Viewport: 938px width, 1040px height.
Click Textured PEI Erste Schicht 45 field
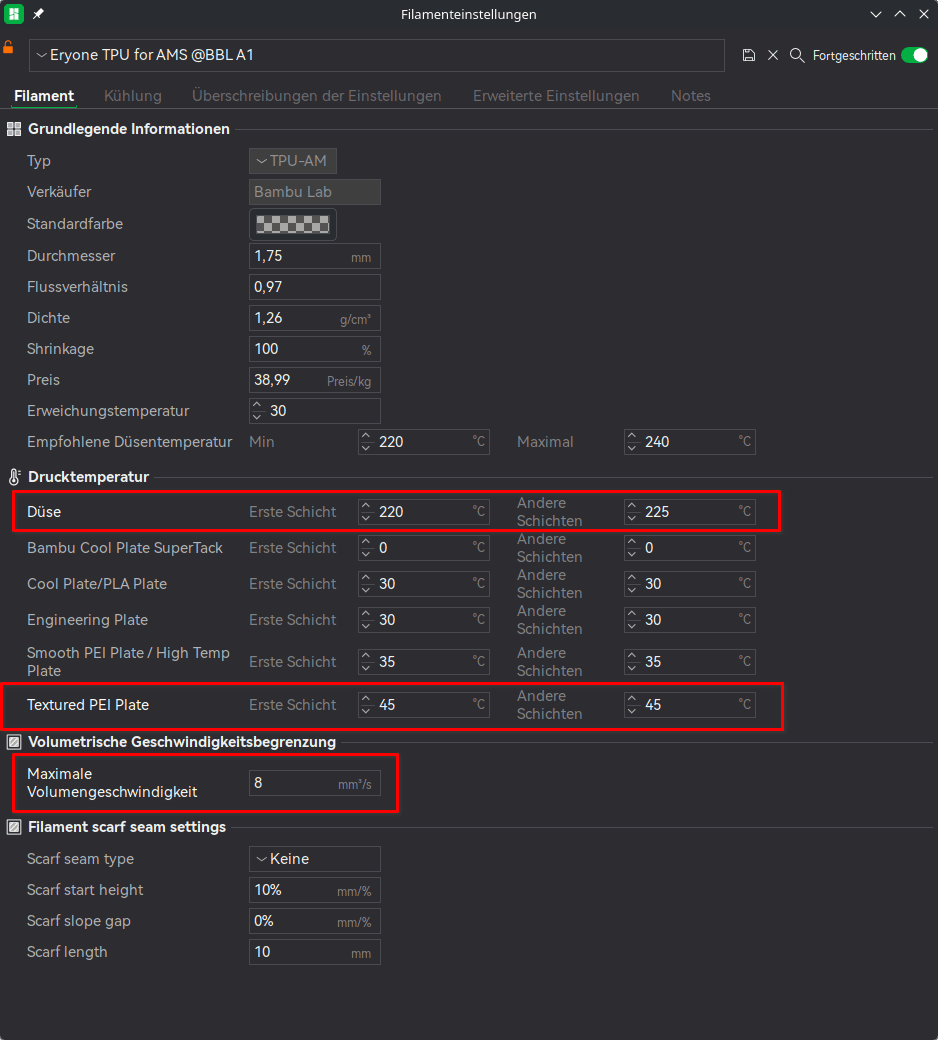424,705
